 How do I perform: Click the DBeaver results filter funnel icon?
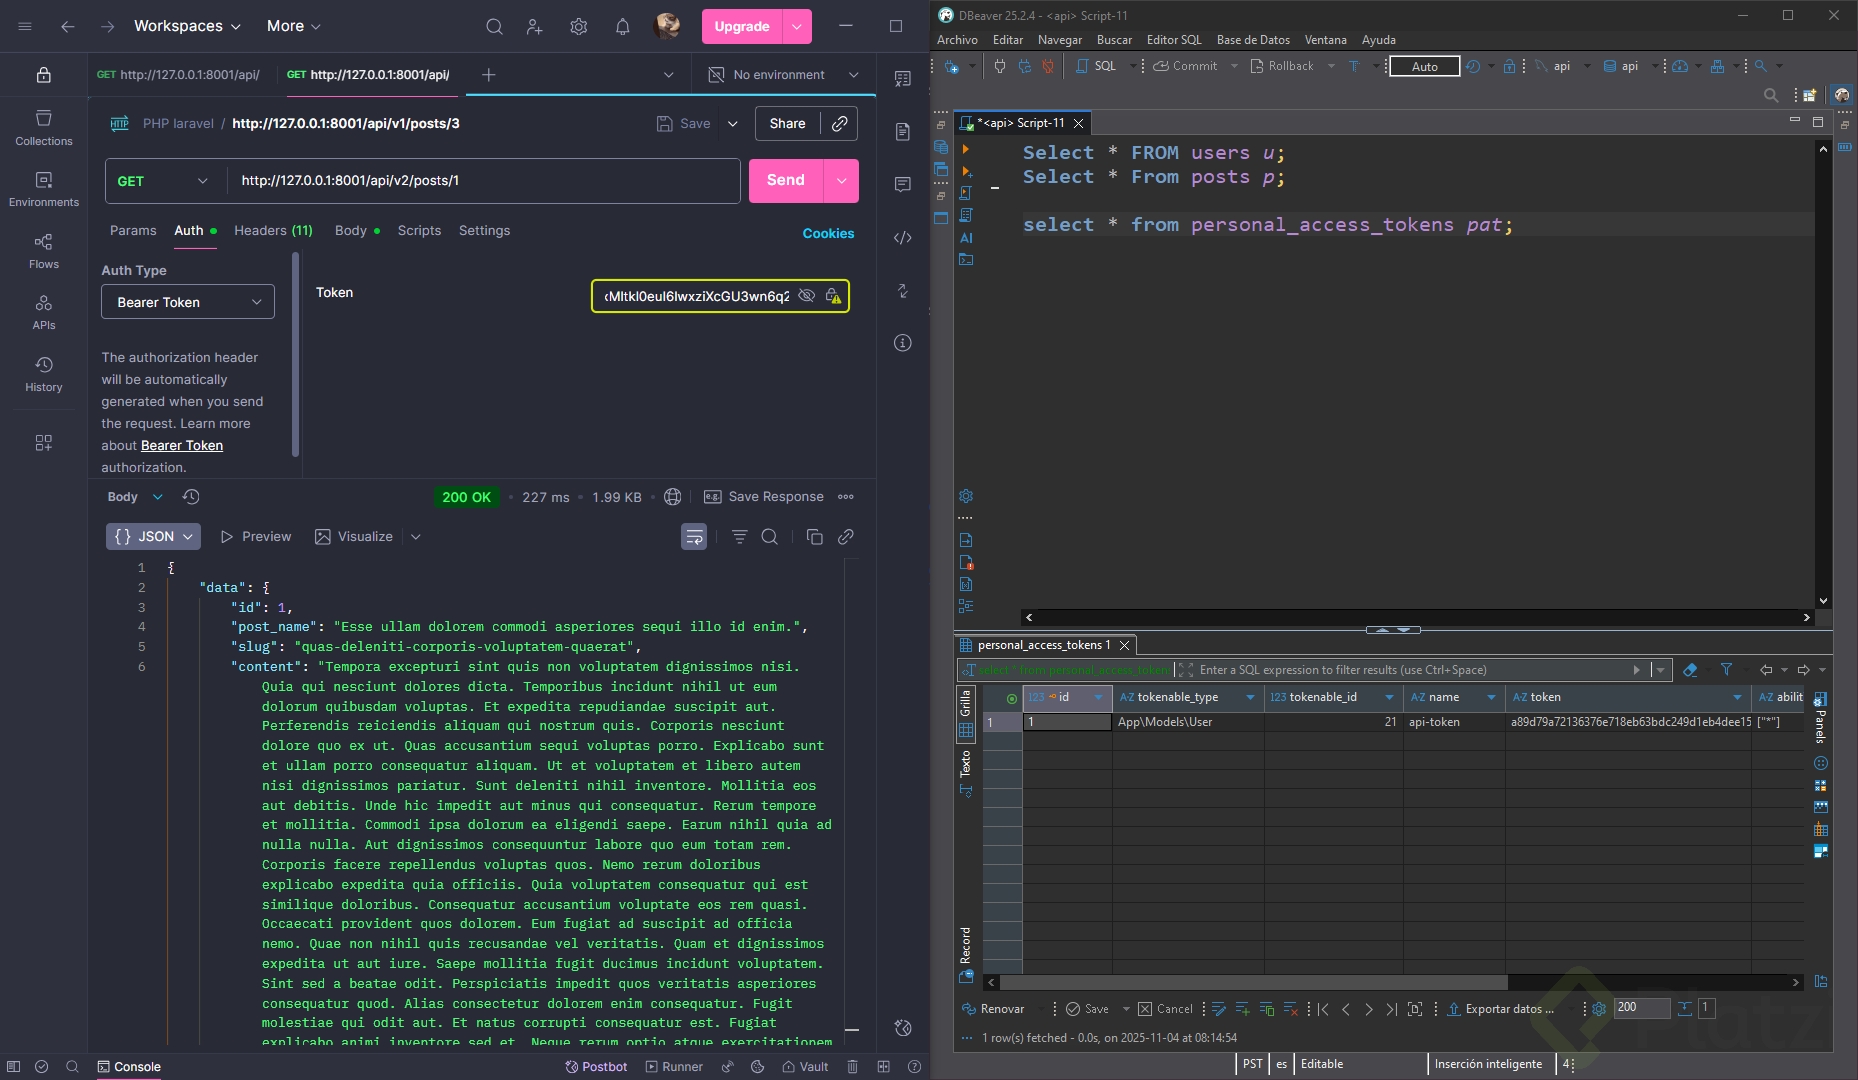click(x=1726, y=670)
